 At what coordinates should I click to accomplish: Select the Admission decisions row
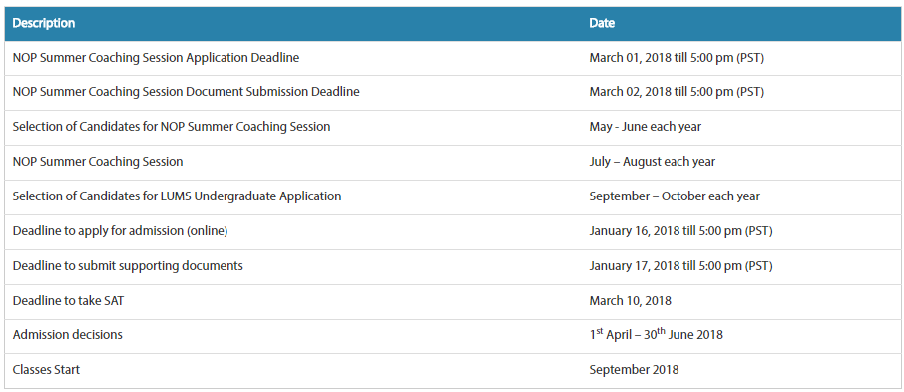point(452,336)
